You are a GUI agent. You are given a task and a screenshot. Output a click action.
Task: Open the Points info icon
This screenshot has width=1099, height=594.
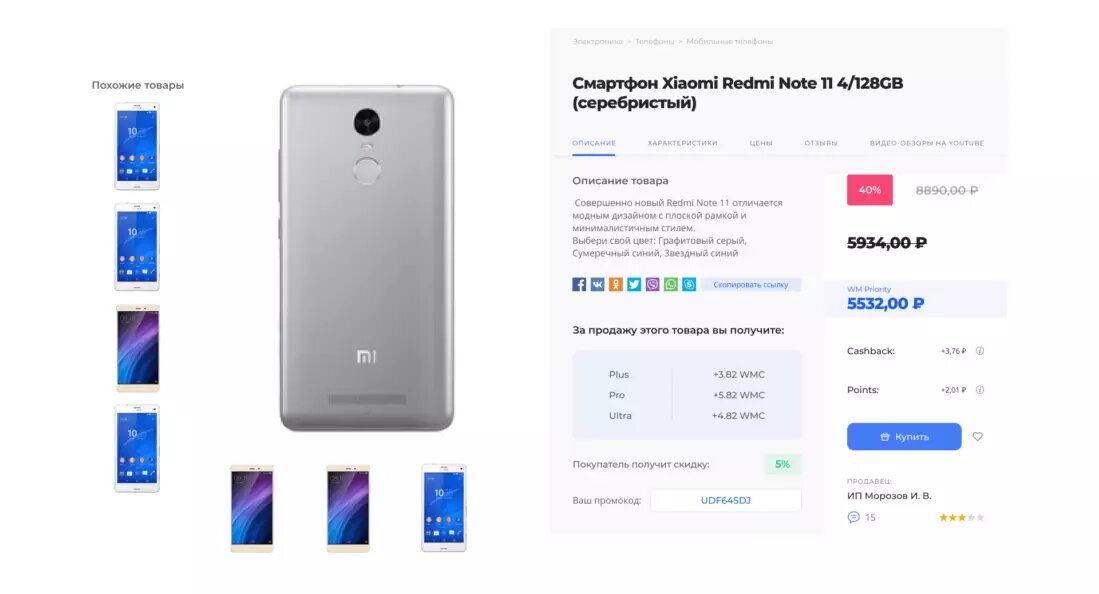(980, 390)
